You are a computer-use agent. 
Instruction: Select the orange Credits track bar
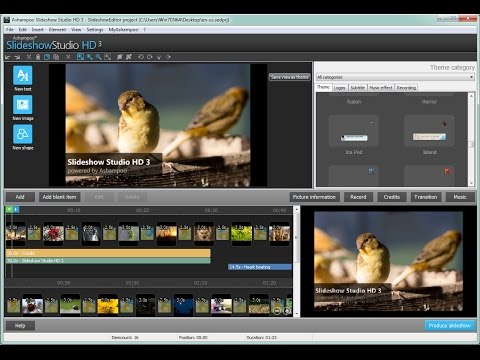click(x=108, y=253)
